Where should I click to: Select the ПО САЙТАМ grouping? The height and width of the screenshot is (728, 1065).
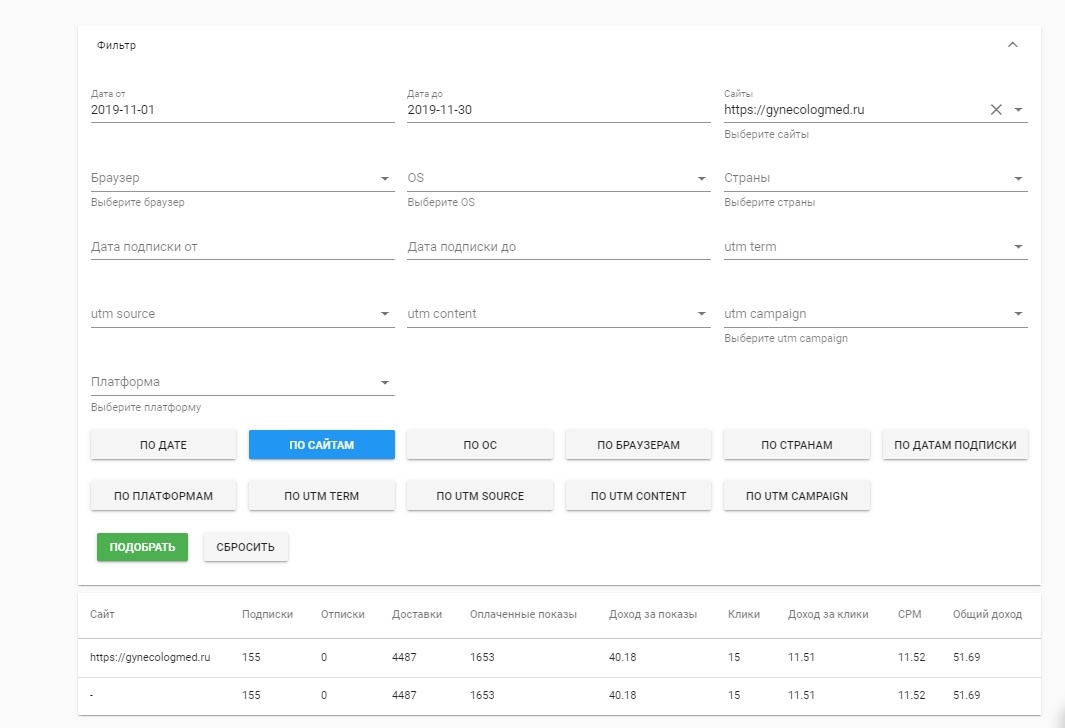tap(321, 445)
